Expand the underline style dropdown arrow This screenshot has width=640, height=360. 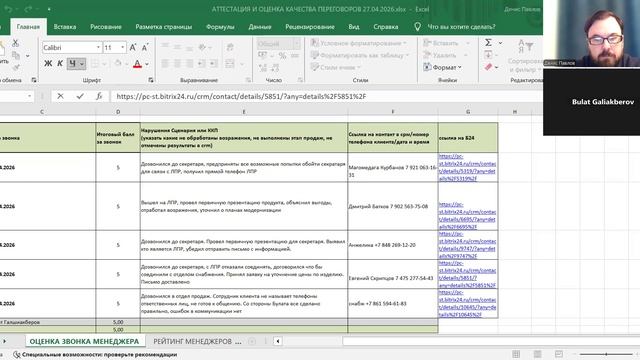82,64
